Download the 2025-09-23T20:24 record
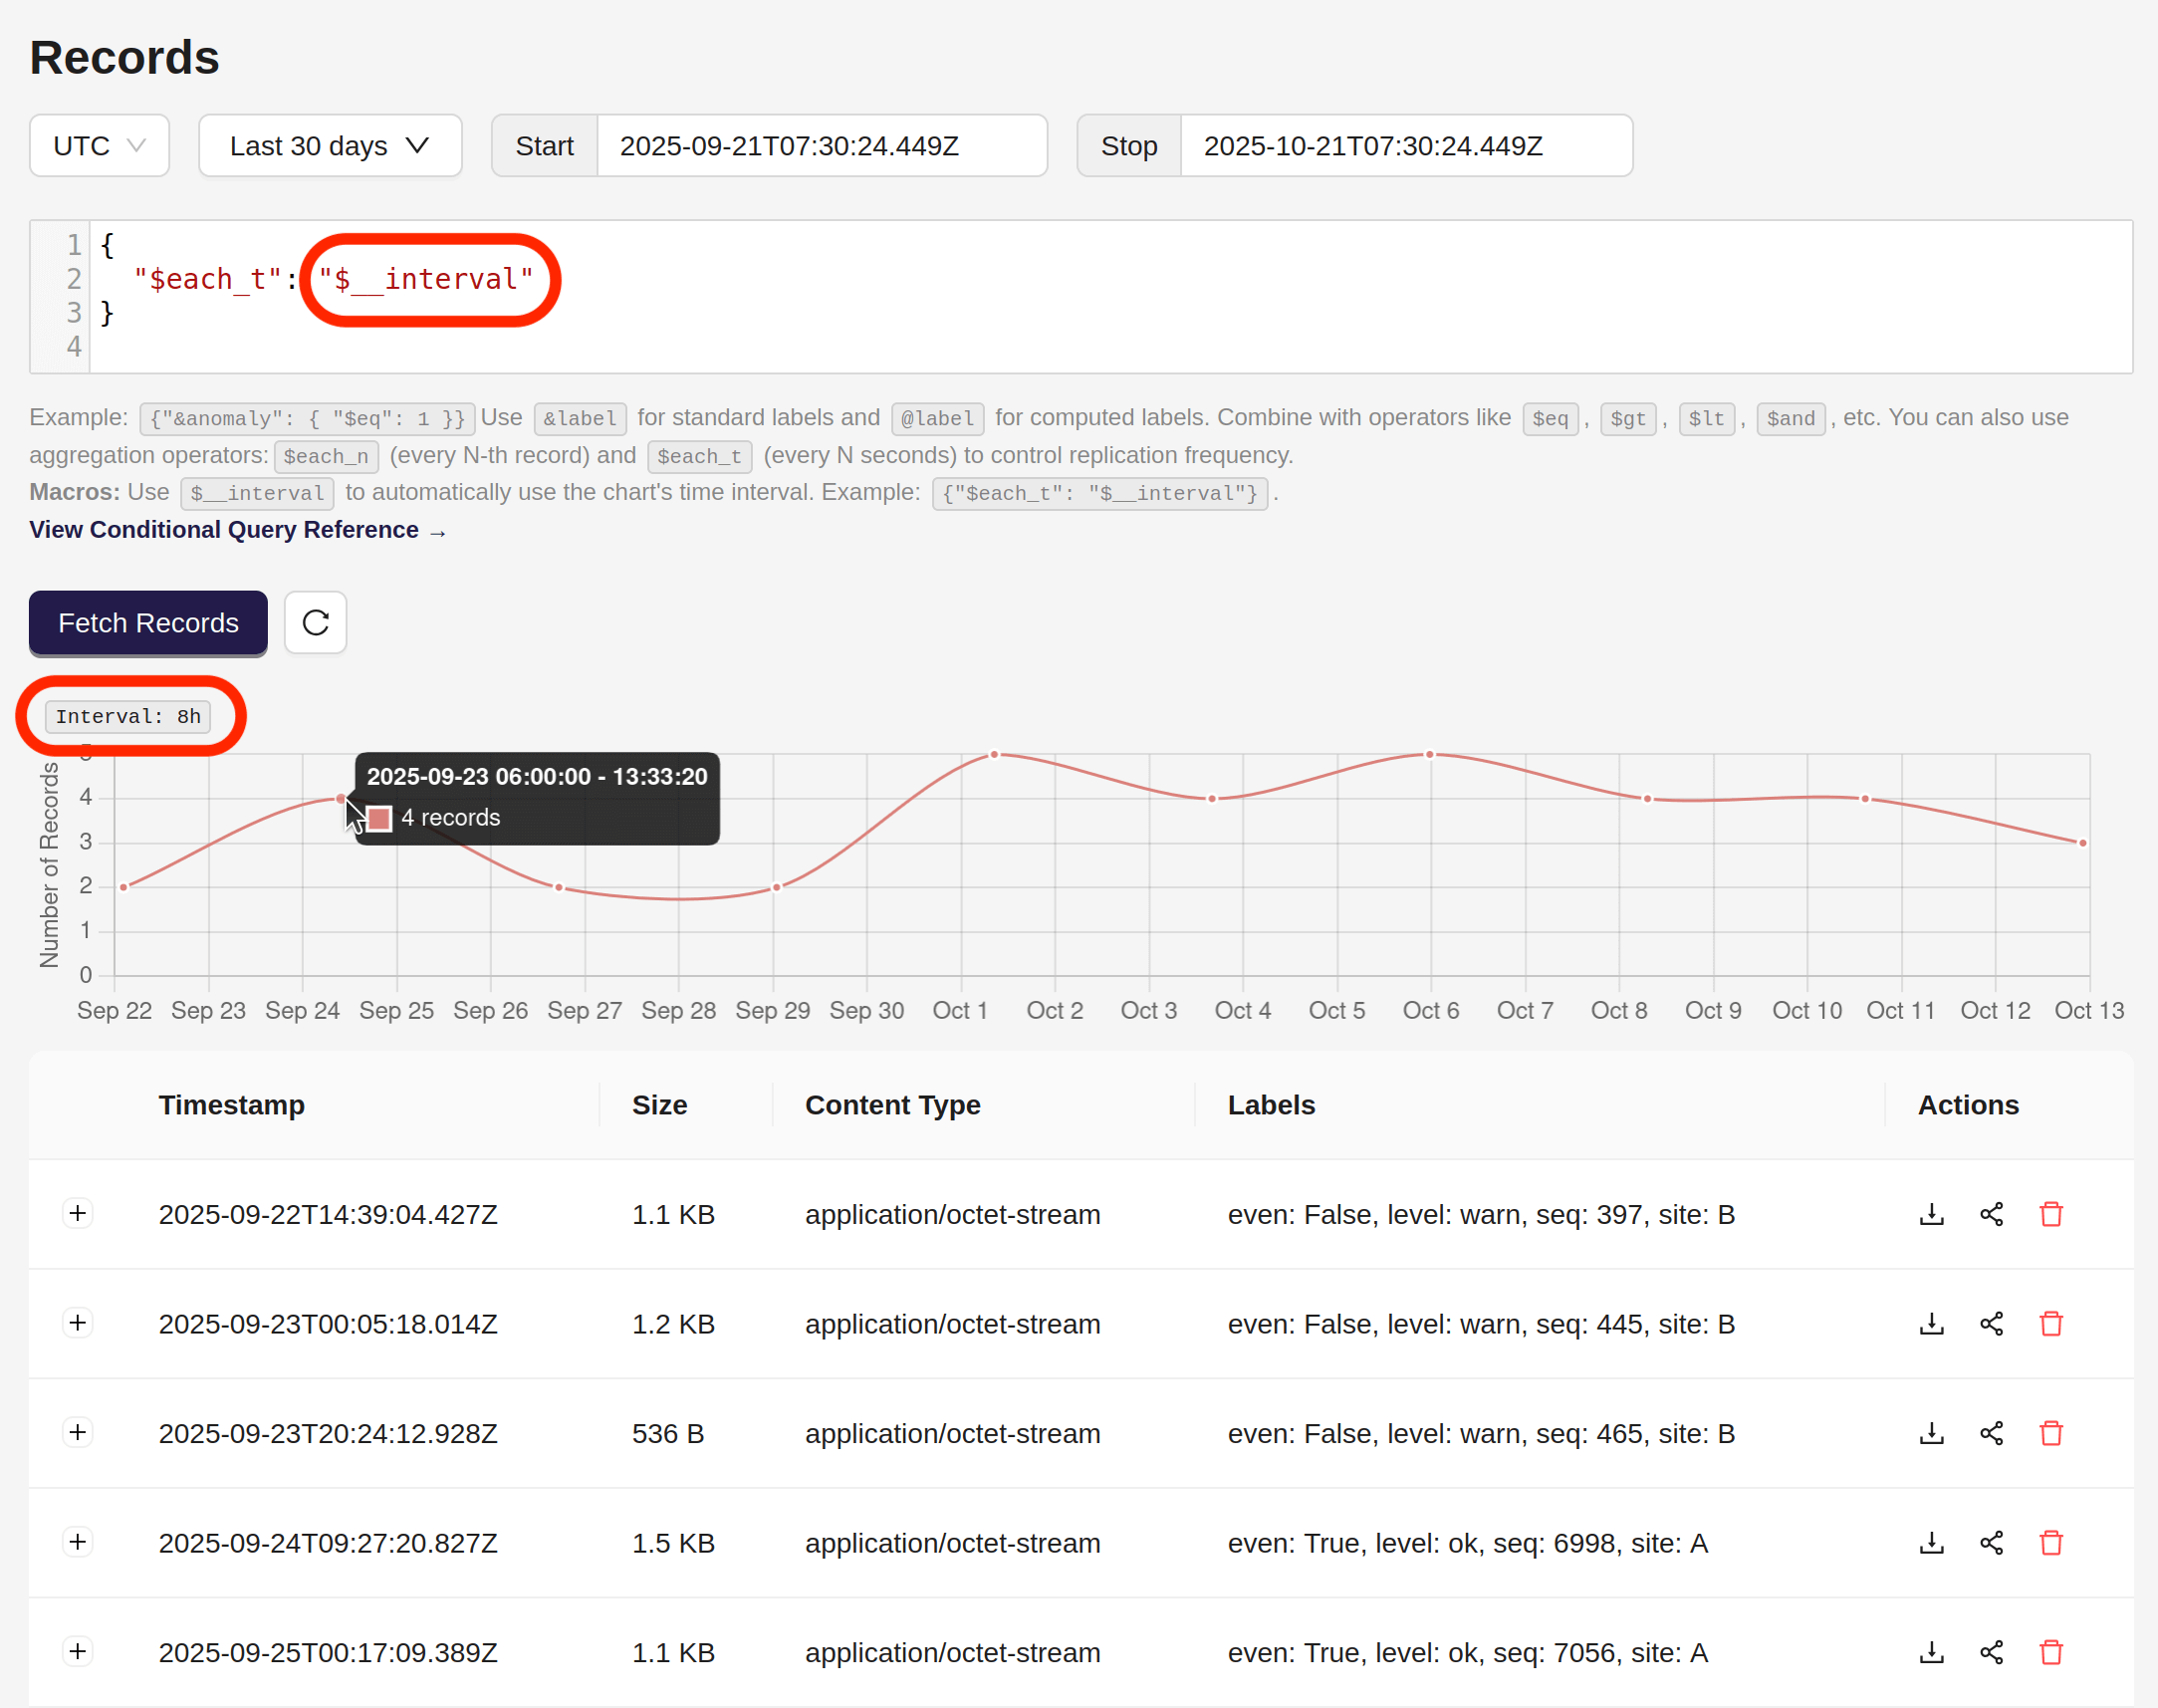 (1930, 1433)
